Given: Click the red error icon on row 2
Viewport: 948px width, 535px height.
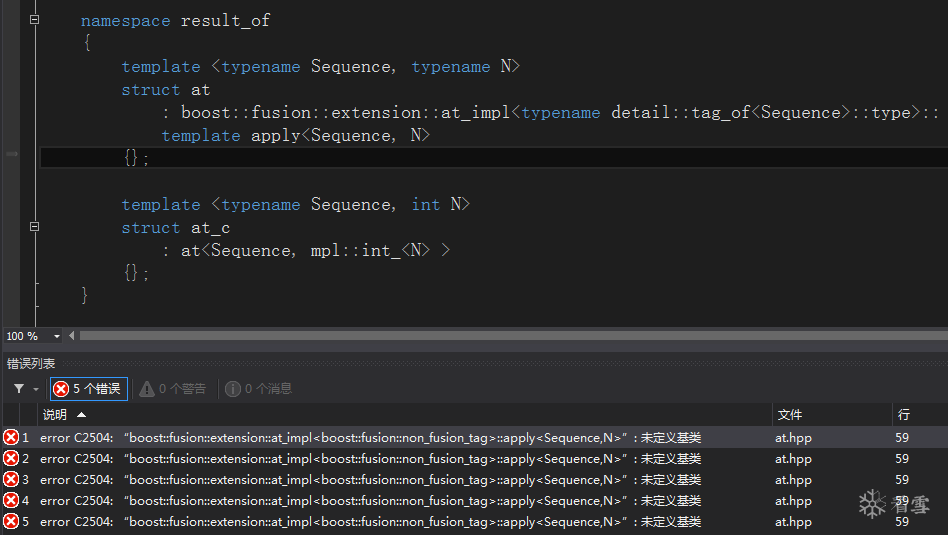Looking at the screenshot, I should point(11,459).
